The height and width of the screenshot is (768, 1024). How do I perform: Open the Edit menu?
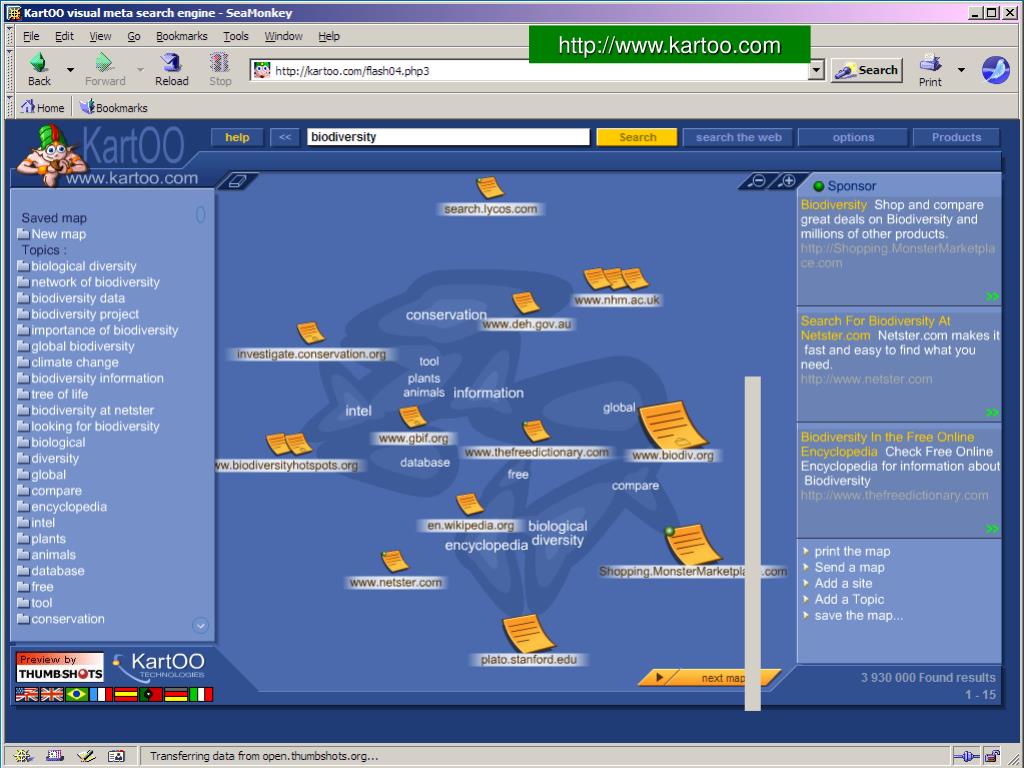pos(64,36)
